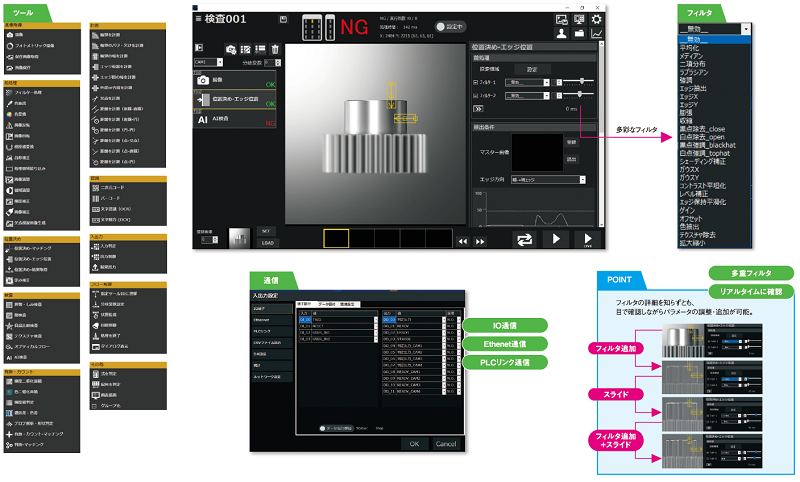Click the user account icon
The width and height of the screenshot is (800, 482).
pyautogui.click(x=562, y=33)
